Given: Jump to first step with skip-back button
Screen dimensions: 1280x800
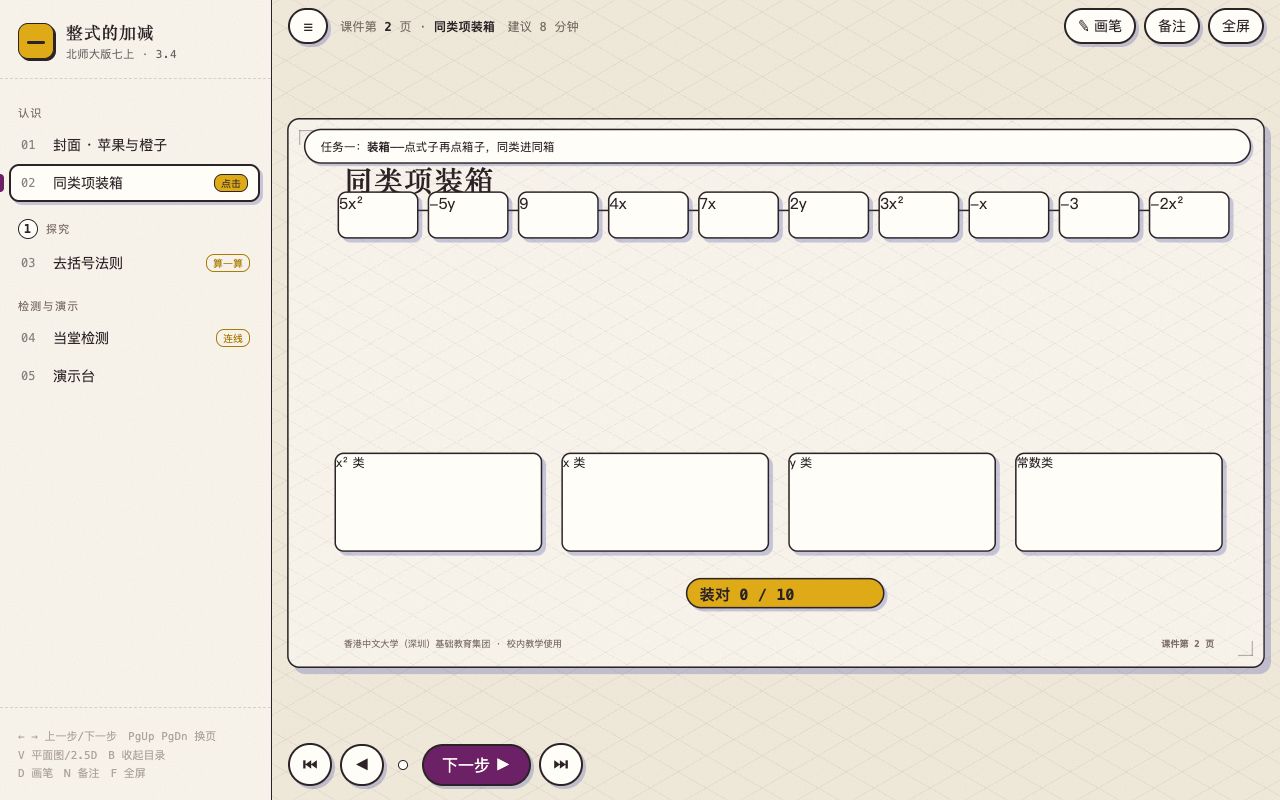Looking at the screenshot, I should coord(310,764).
